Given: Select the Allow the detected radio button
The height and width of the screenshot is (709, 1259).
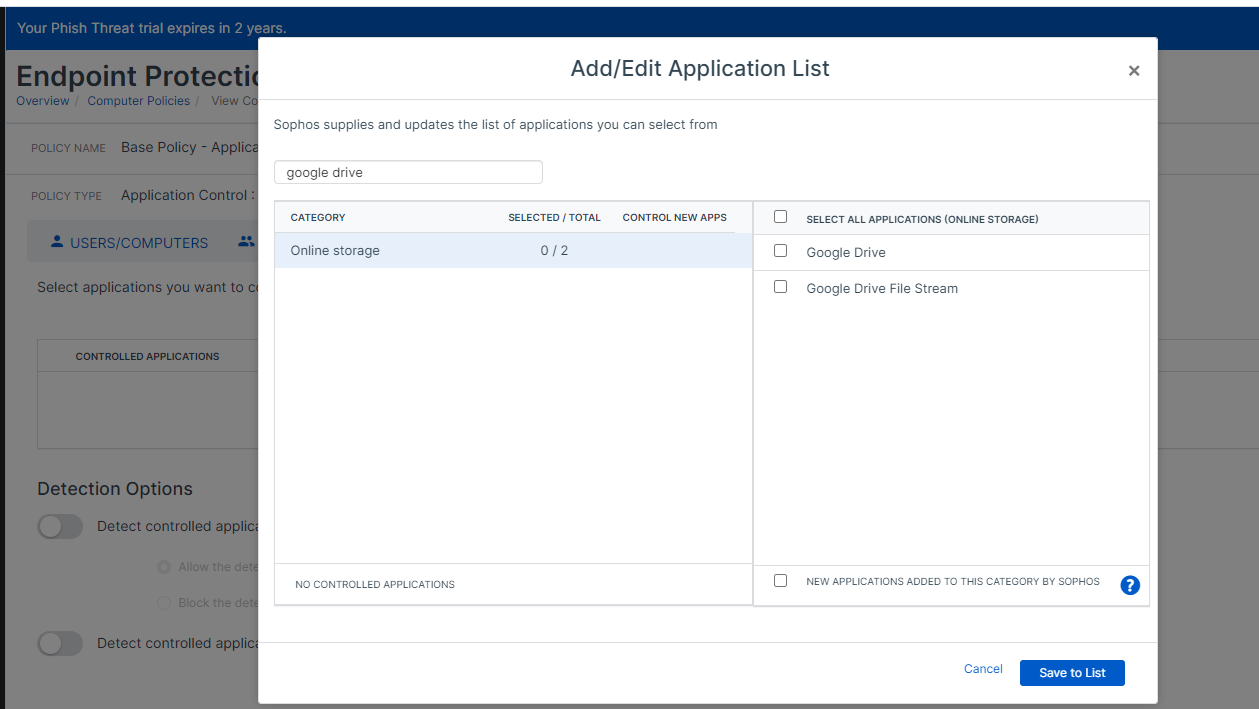Looking at the screenshot, I should pyautogui.click(x=164, y=567).
